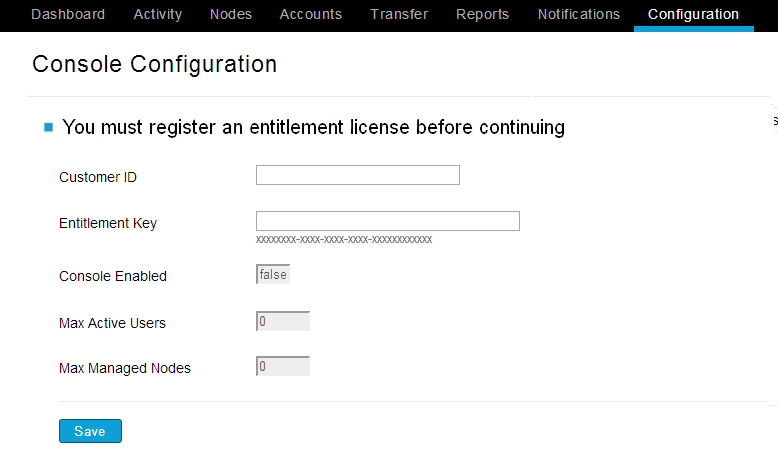
Task: Click the Console Enabled false field
Action: (x=273, y=274)
